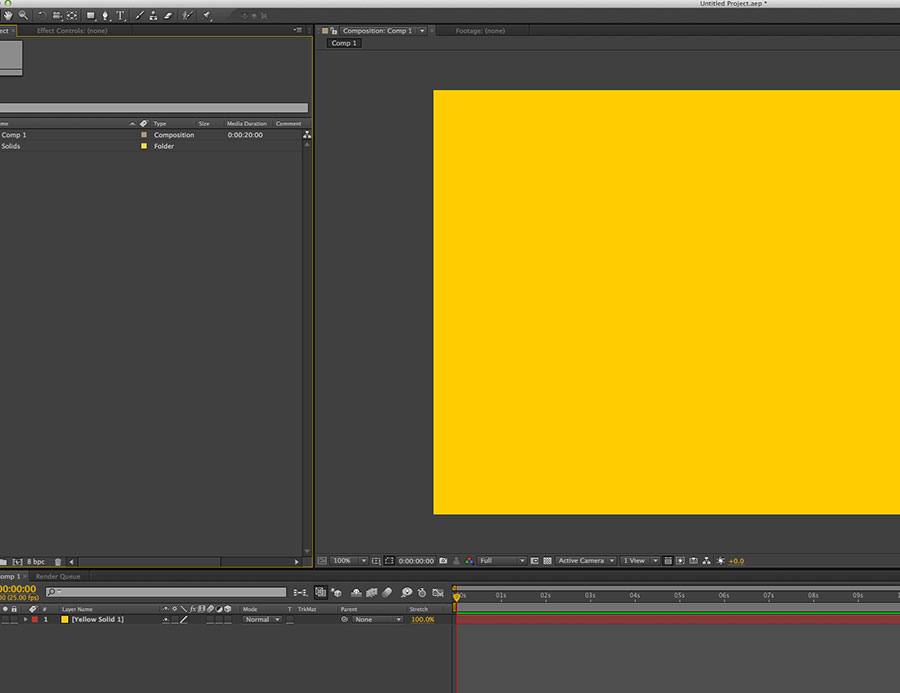Delete selected item with trash icon
Image resolution: width=900 pixels, height=693 pixels.
(x=58, y=562)
